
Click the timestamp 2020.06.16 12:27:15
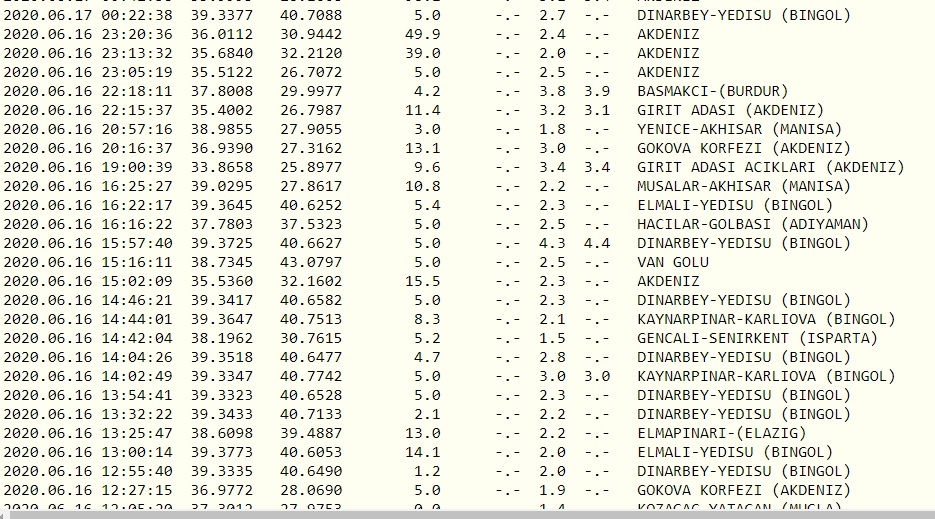point(88,490)
